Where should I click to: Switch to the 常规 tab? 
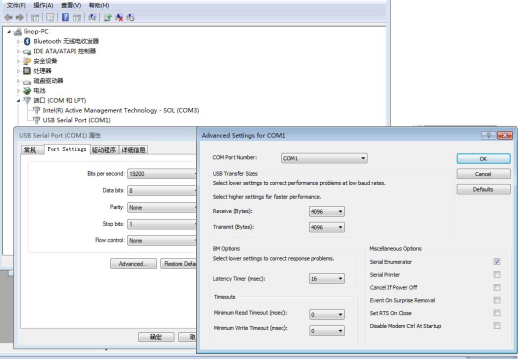(x=32, y=150)
